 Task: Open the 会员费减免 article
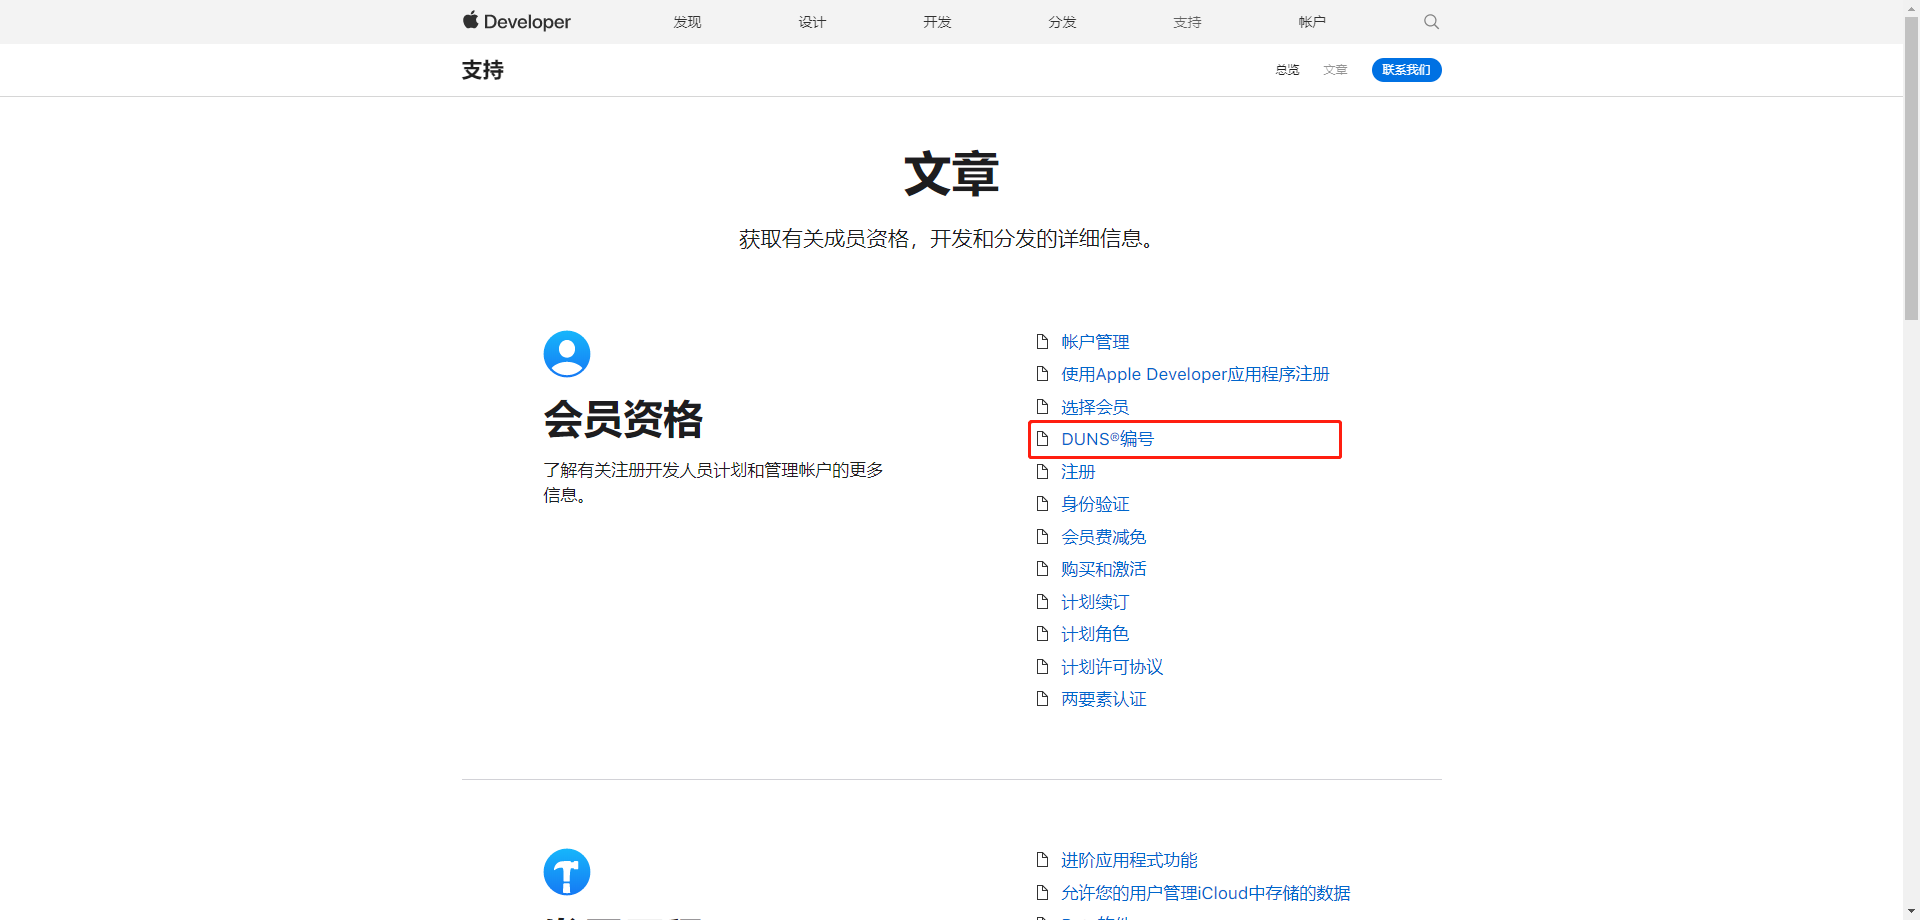tap(1104, 537)
